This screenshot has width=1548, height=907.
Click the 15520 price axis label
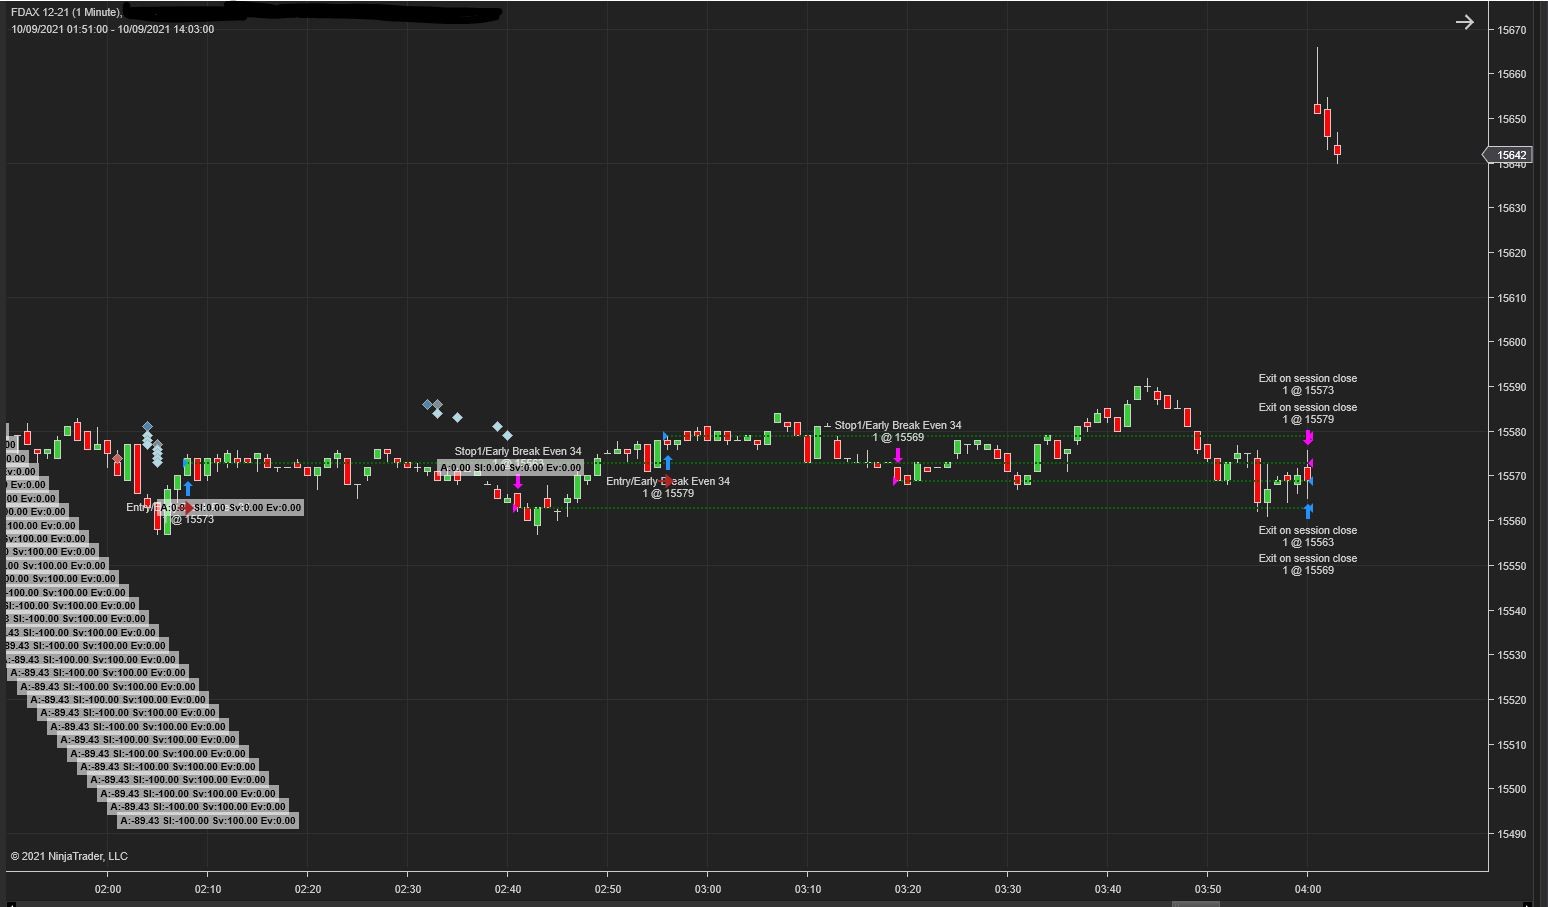click(x=1512, y=700)
